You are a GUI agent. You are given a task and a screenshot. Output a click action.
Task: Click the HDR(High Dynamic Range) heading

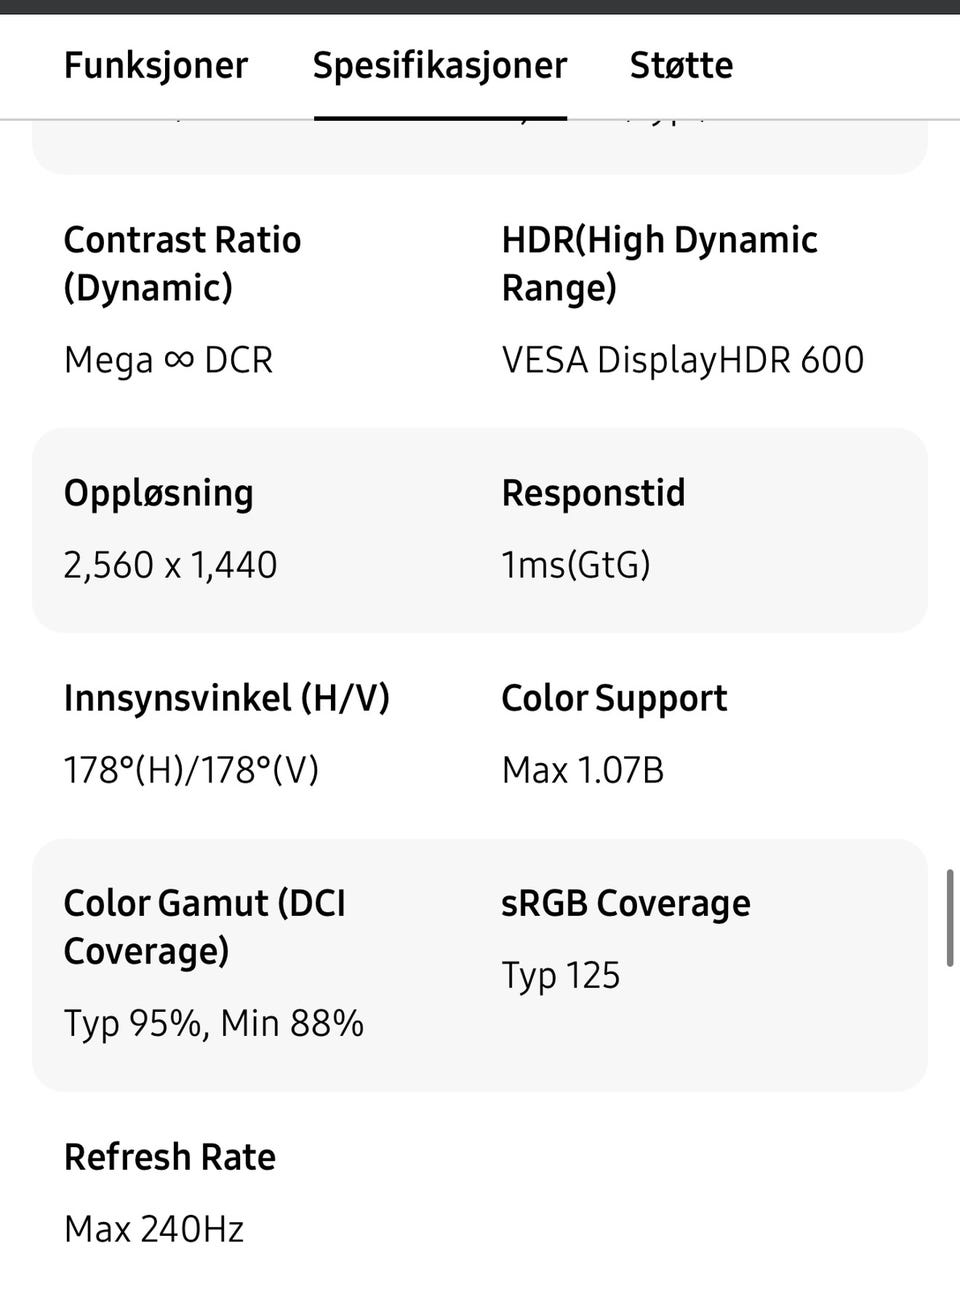click(659, 264)
